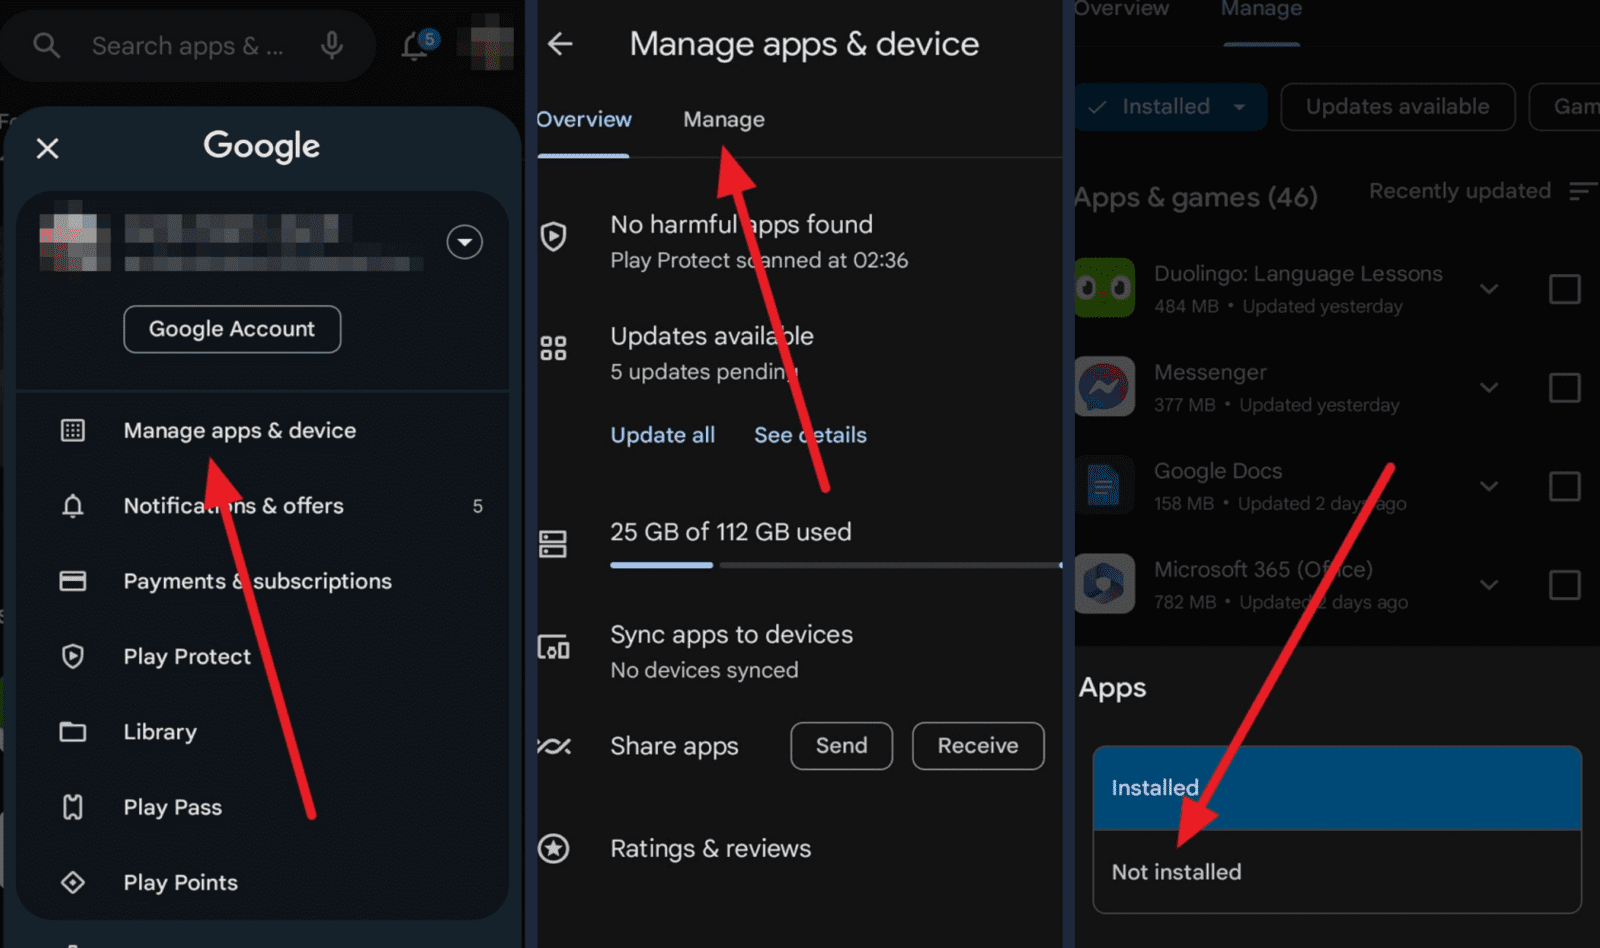
Task: Click the Apps & games (46) heading
Action: (x=1196, y=197)
